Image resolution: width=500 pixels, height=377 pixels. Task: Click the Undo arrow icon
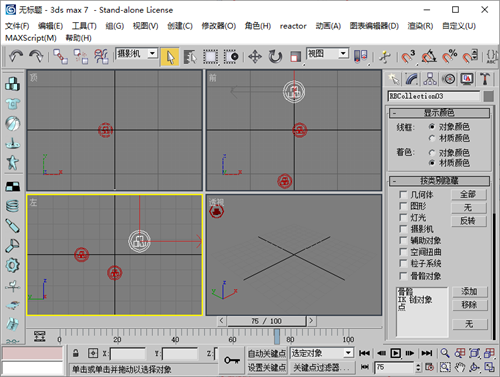click(x=16, y=56)
